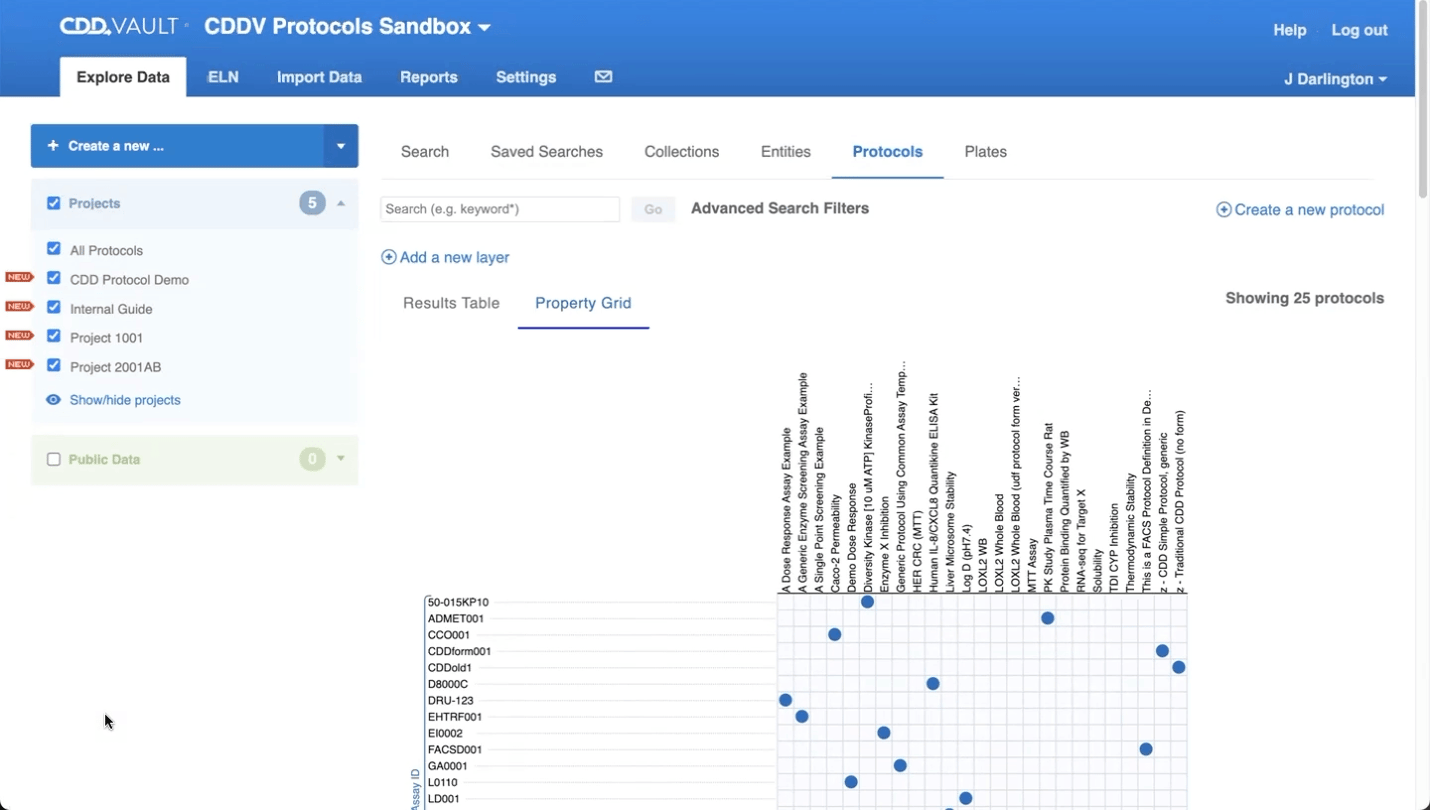
Task: Switch to the Results Table tab
Action: [451, 303]
